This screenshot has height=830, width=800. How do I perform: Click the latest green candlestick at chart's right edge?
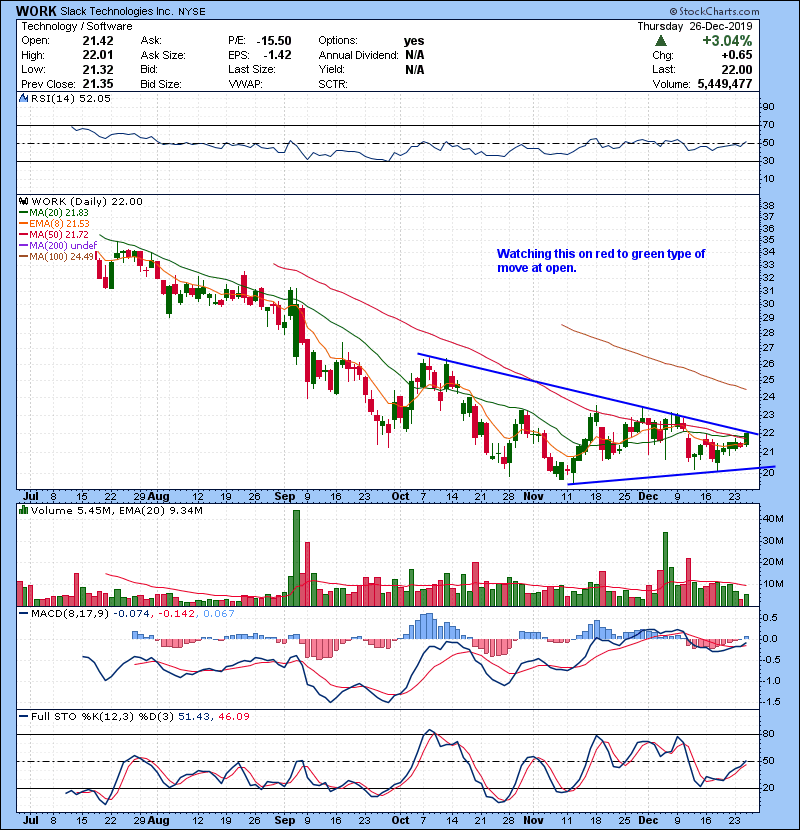(x=747, y=438)
